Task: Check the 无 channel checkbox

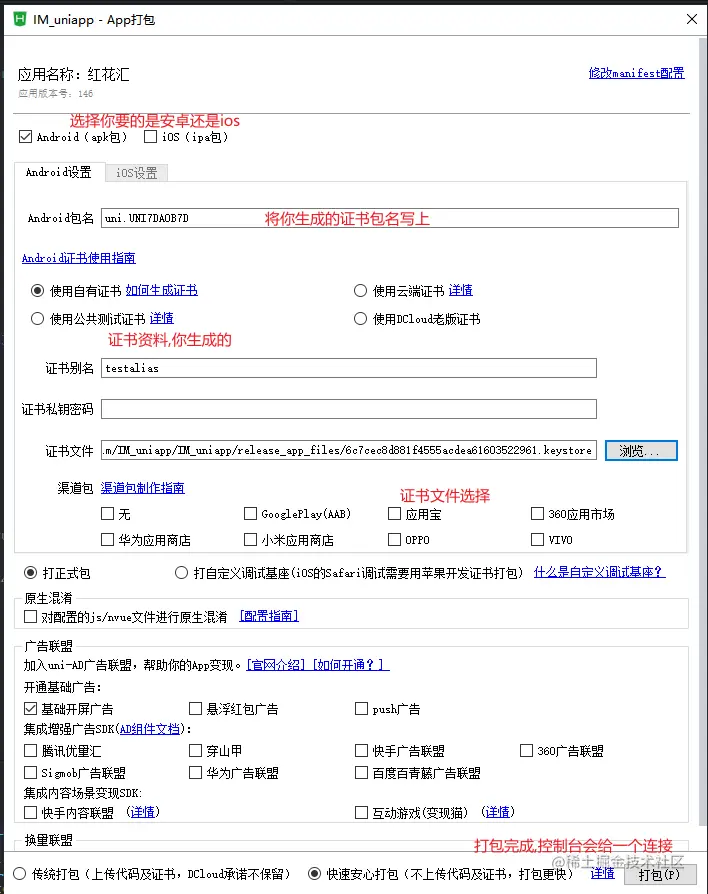Action: 108,514
